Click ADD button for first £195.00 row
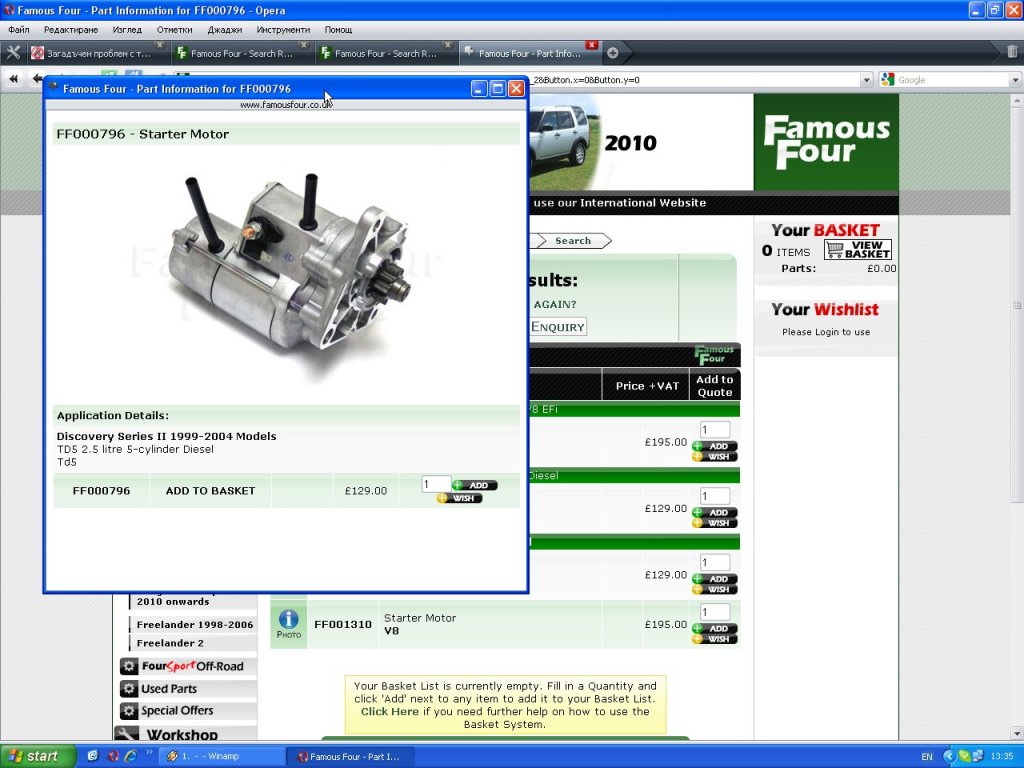Image resolution: width=1024 pixels, height=768 pixels. click(x=714, y=446)
